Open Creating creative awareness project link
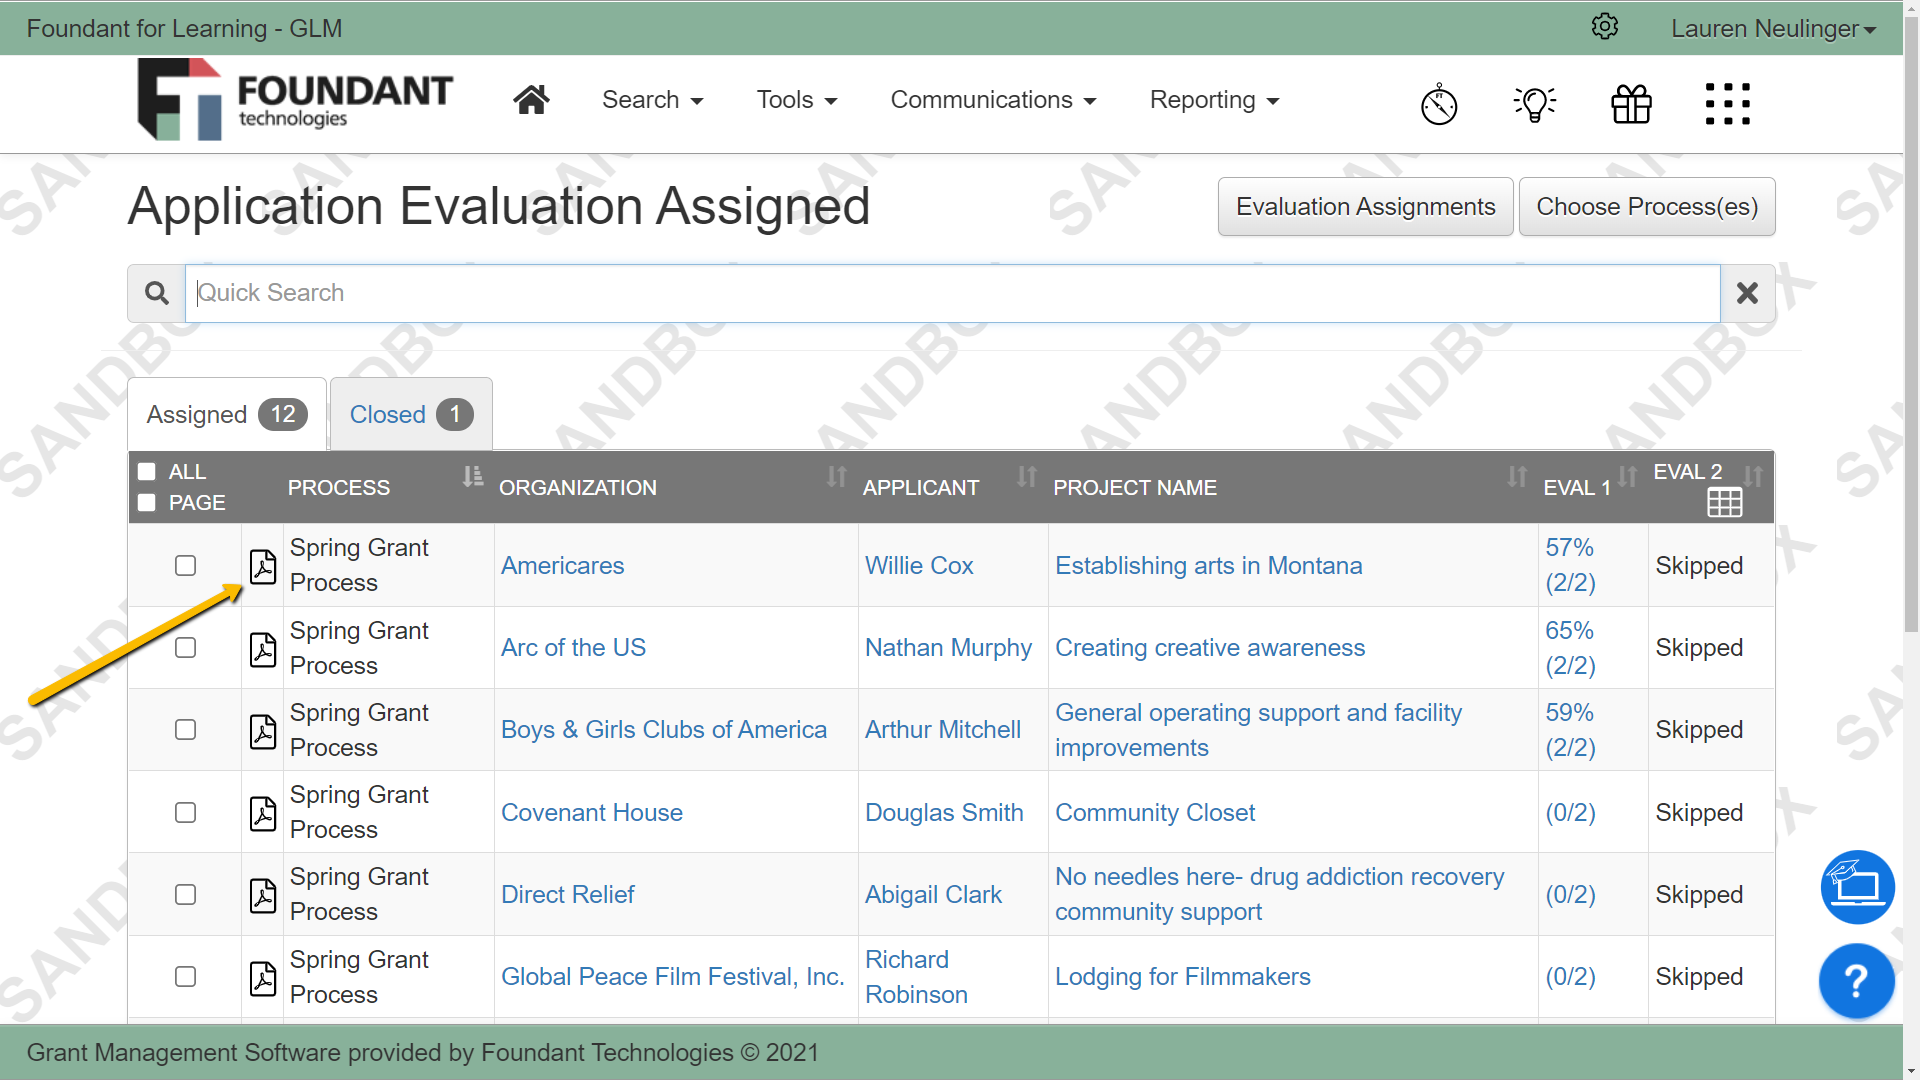1920x1080 pixels. [1209, 647]
